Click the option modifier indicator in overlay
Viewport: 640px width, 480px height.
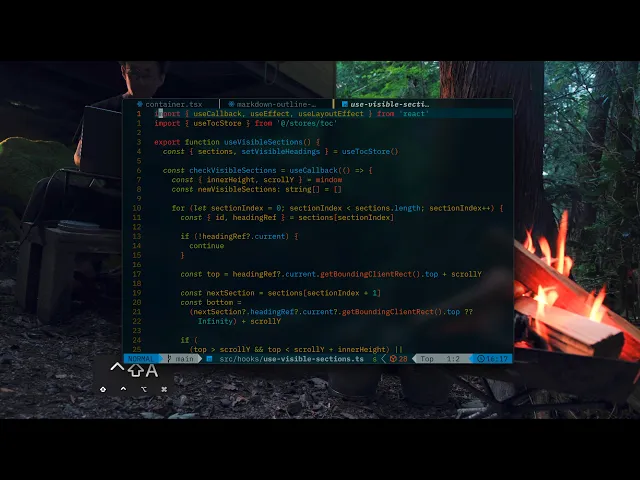(144, 389)
